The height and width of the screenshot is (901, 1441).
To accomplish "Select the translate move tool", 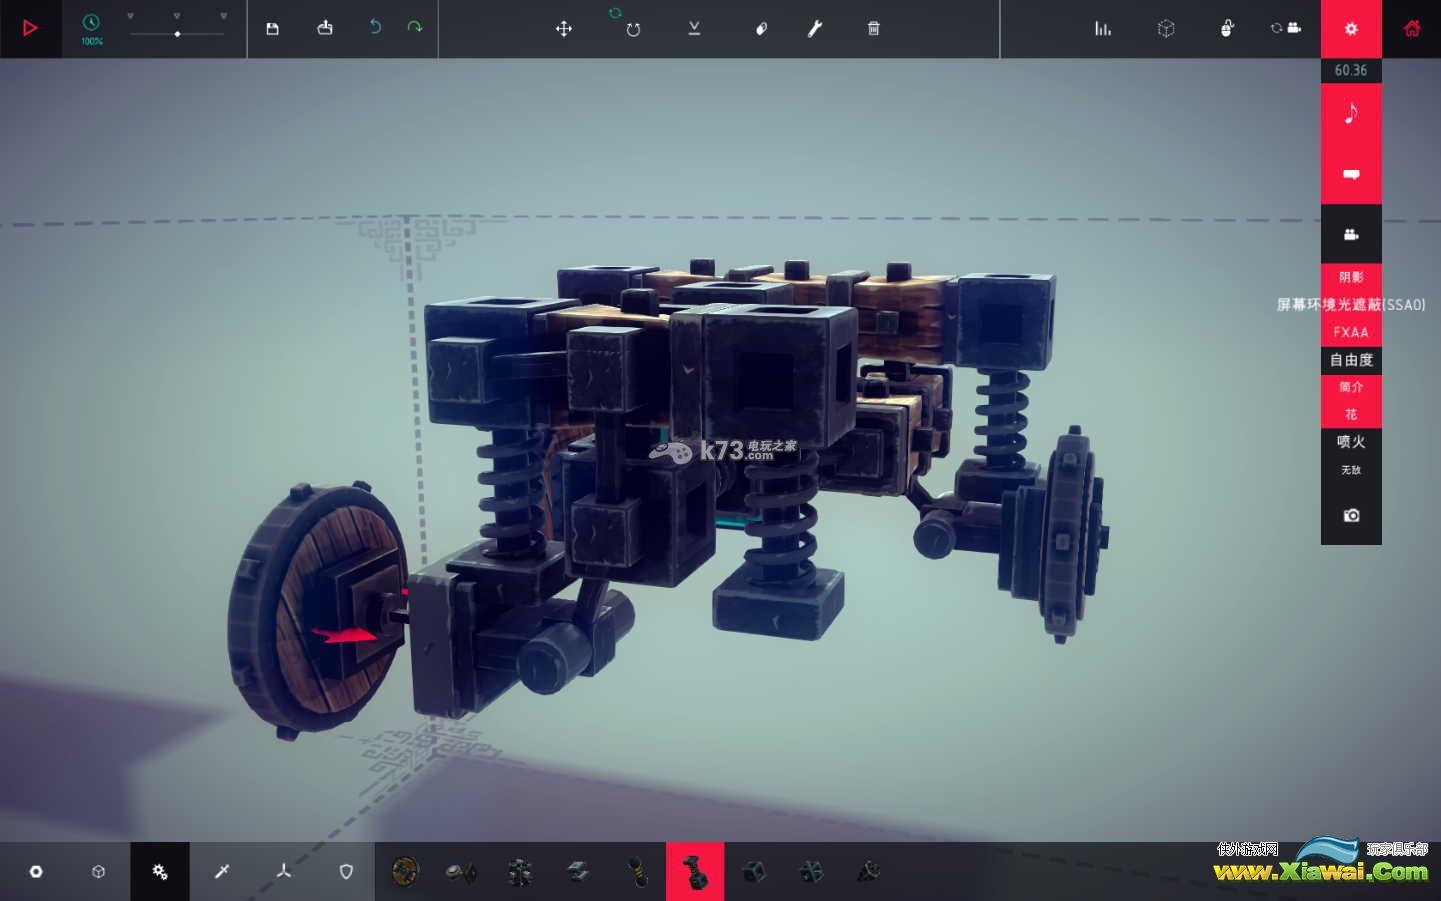I will pyautogui.click(x=564, y=29).
